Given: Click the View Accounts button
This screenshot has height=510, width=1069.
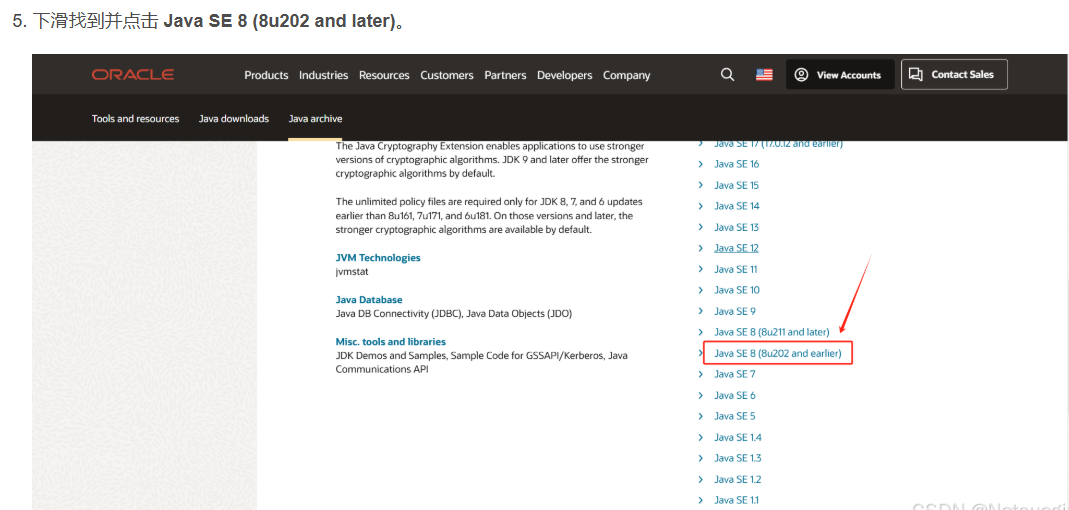Looking at the screenshot, I should (x=838, y=75).
